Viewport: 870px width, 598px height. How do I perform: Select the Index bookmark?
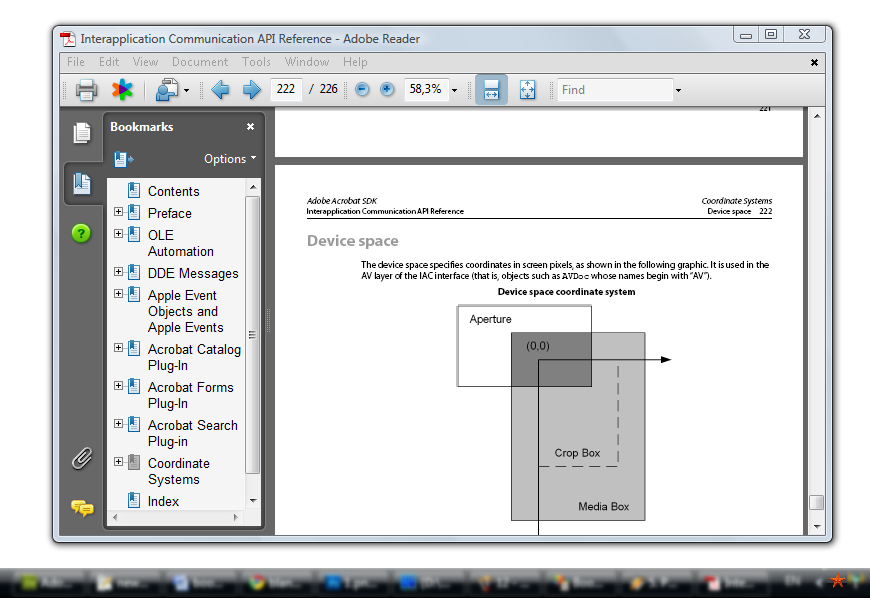pyautogui.click(x=163, y=501)
